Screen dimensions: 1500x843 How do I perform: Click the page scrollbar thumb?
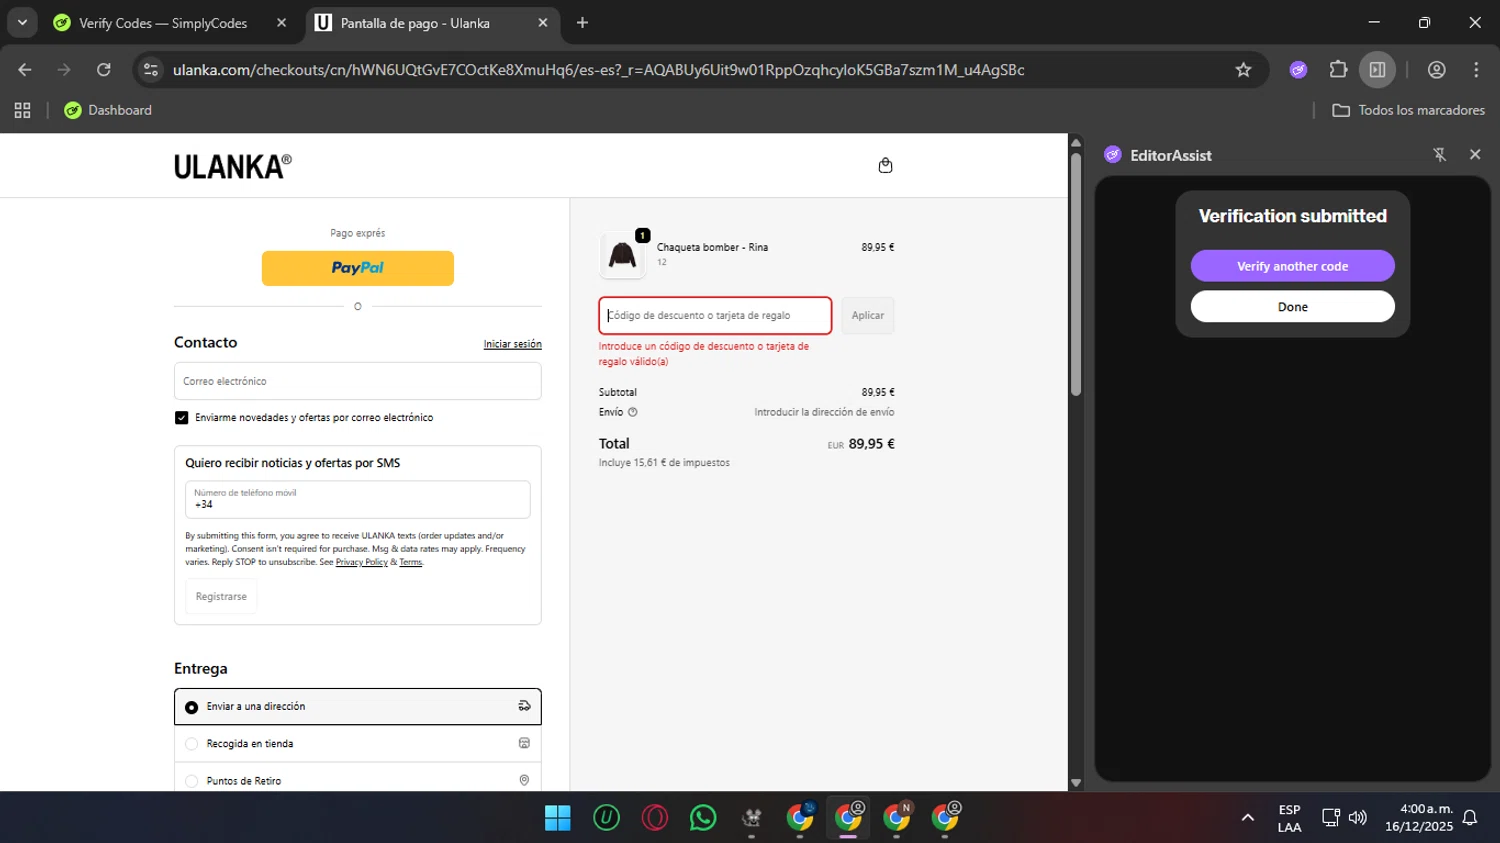[x=1076, y=273]
